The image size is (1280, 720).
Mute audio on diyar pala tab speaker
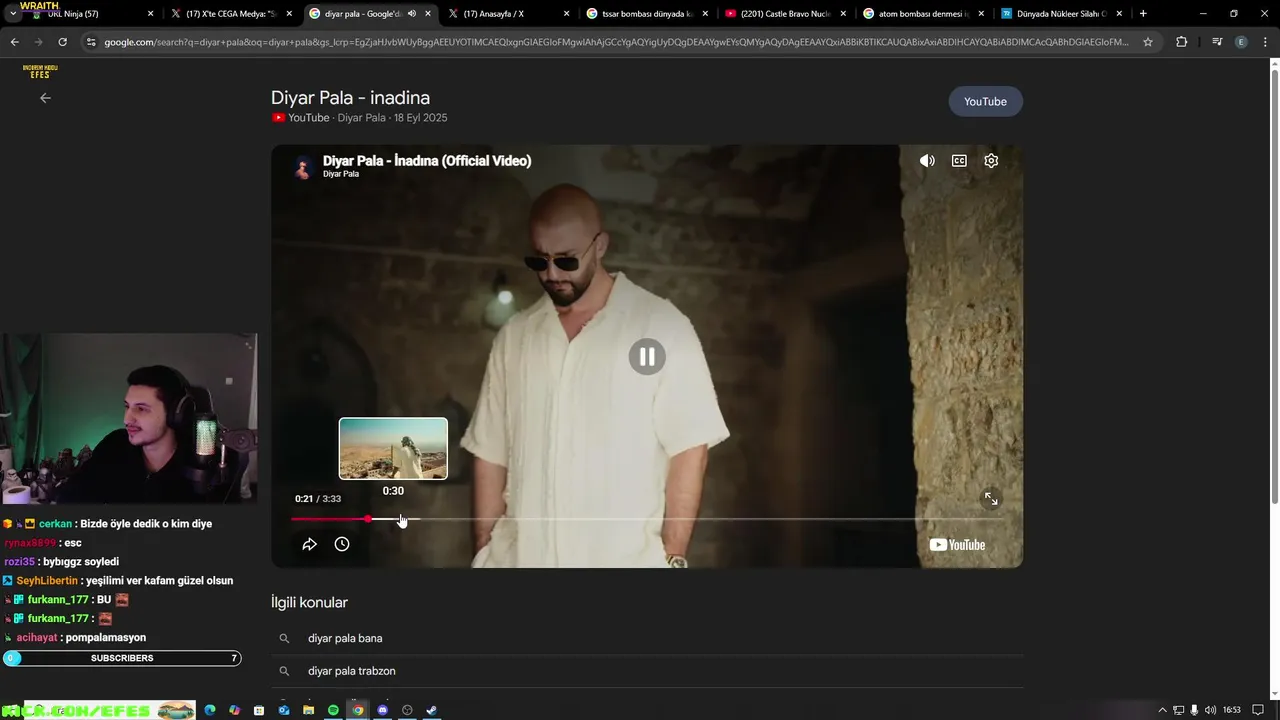[x=411, y=14]
